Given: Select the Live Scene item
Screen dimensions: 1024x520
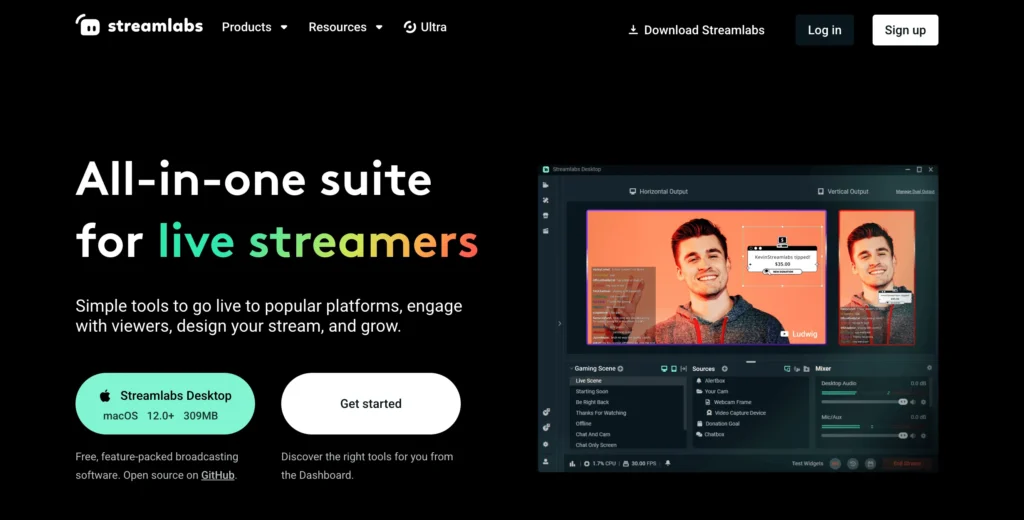Looking at the screenshot, I should [627, 381].
